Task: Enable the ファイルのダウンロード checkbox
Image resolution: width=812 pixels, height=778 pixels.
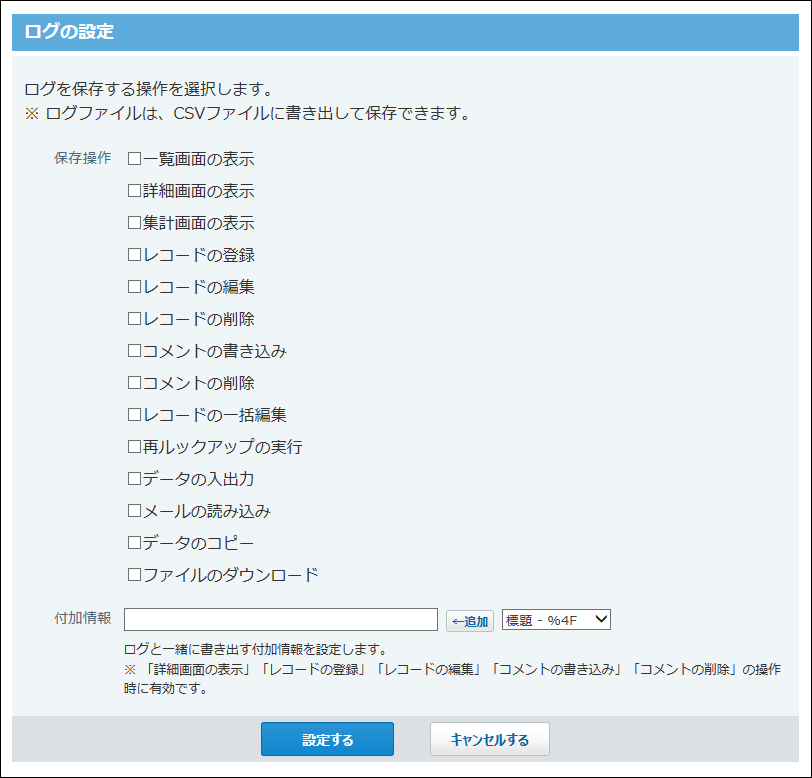Action: pyautogui.click(x=134, y=574)
